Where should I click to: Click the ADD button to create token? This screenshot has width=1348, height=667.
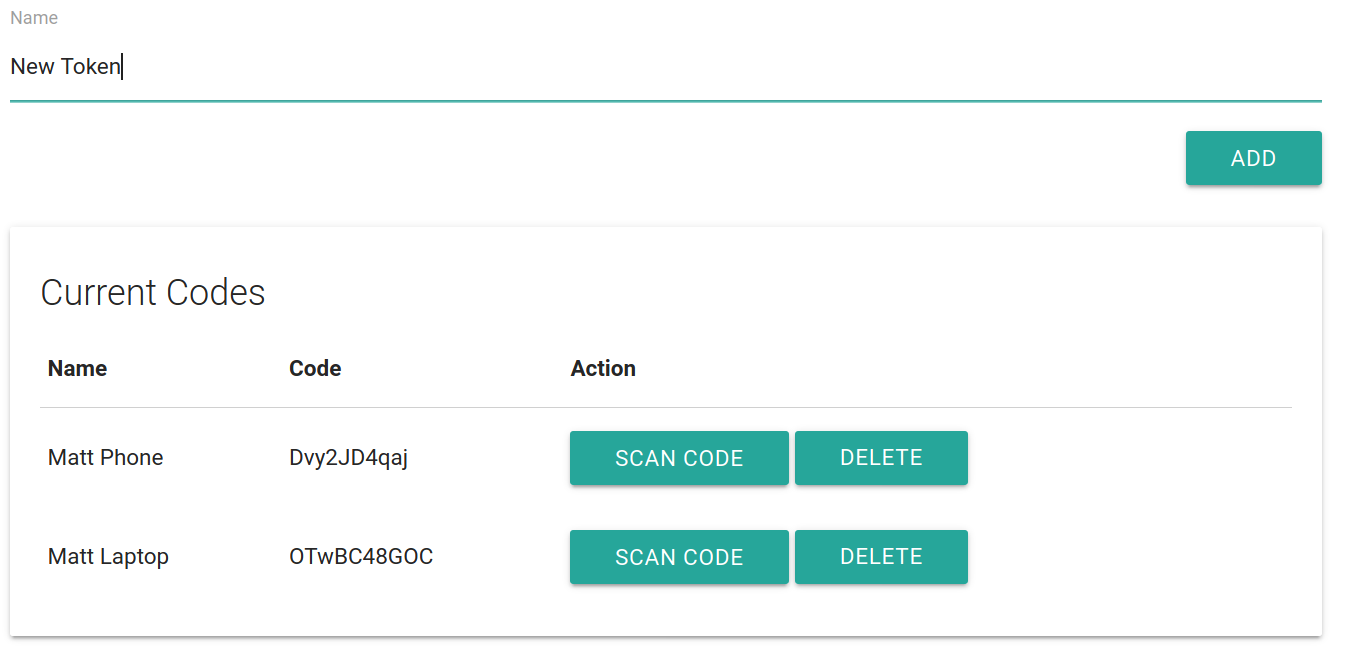coord(1253,158)
